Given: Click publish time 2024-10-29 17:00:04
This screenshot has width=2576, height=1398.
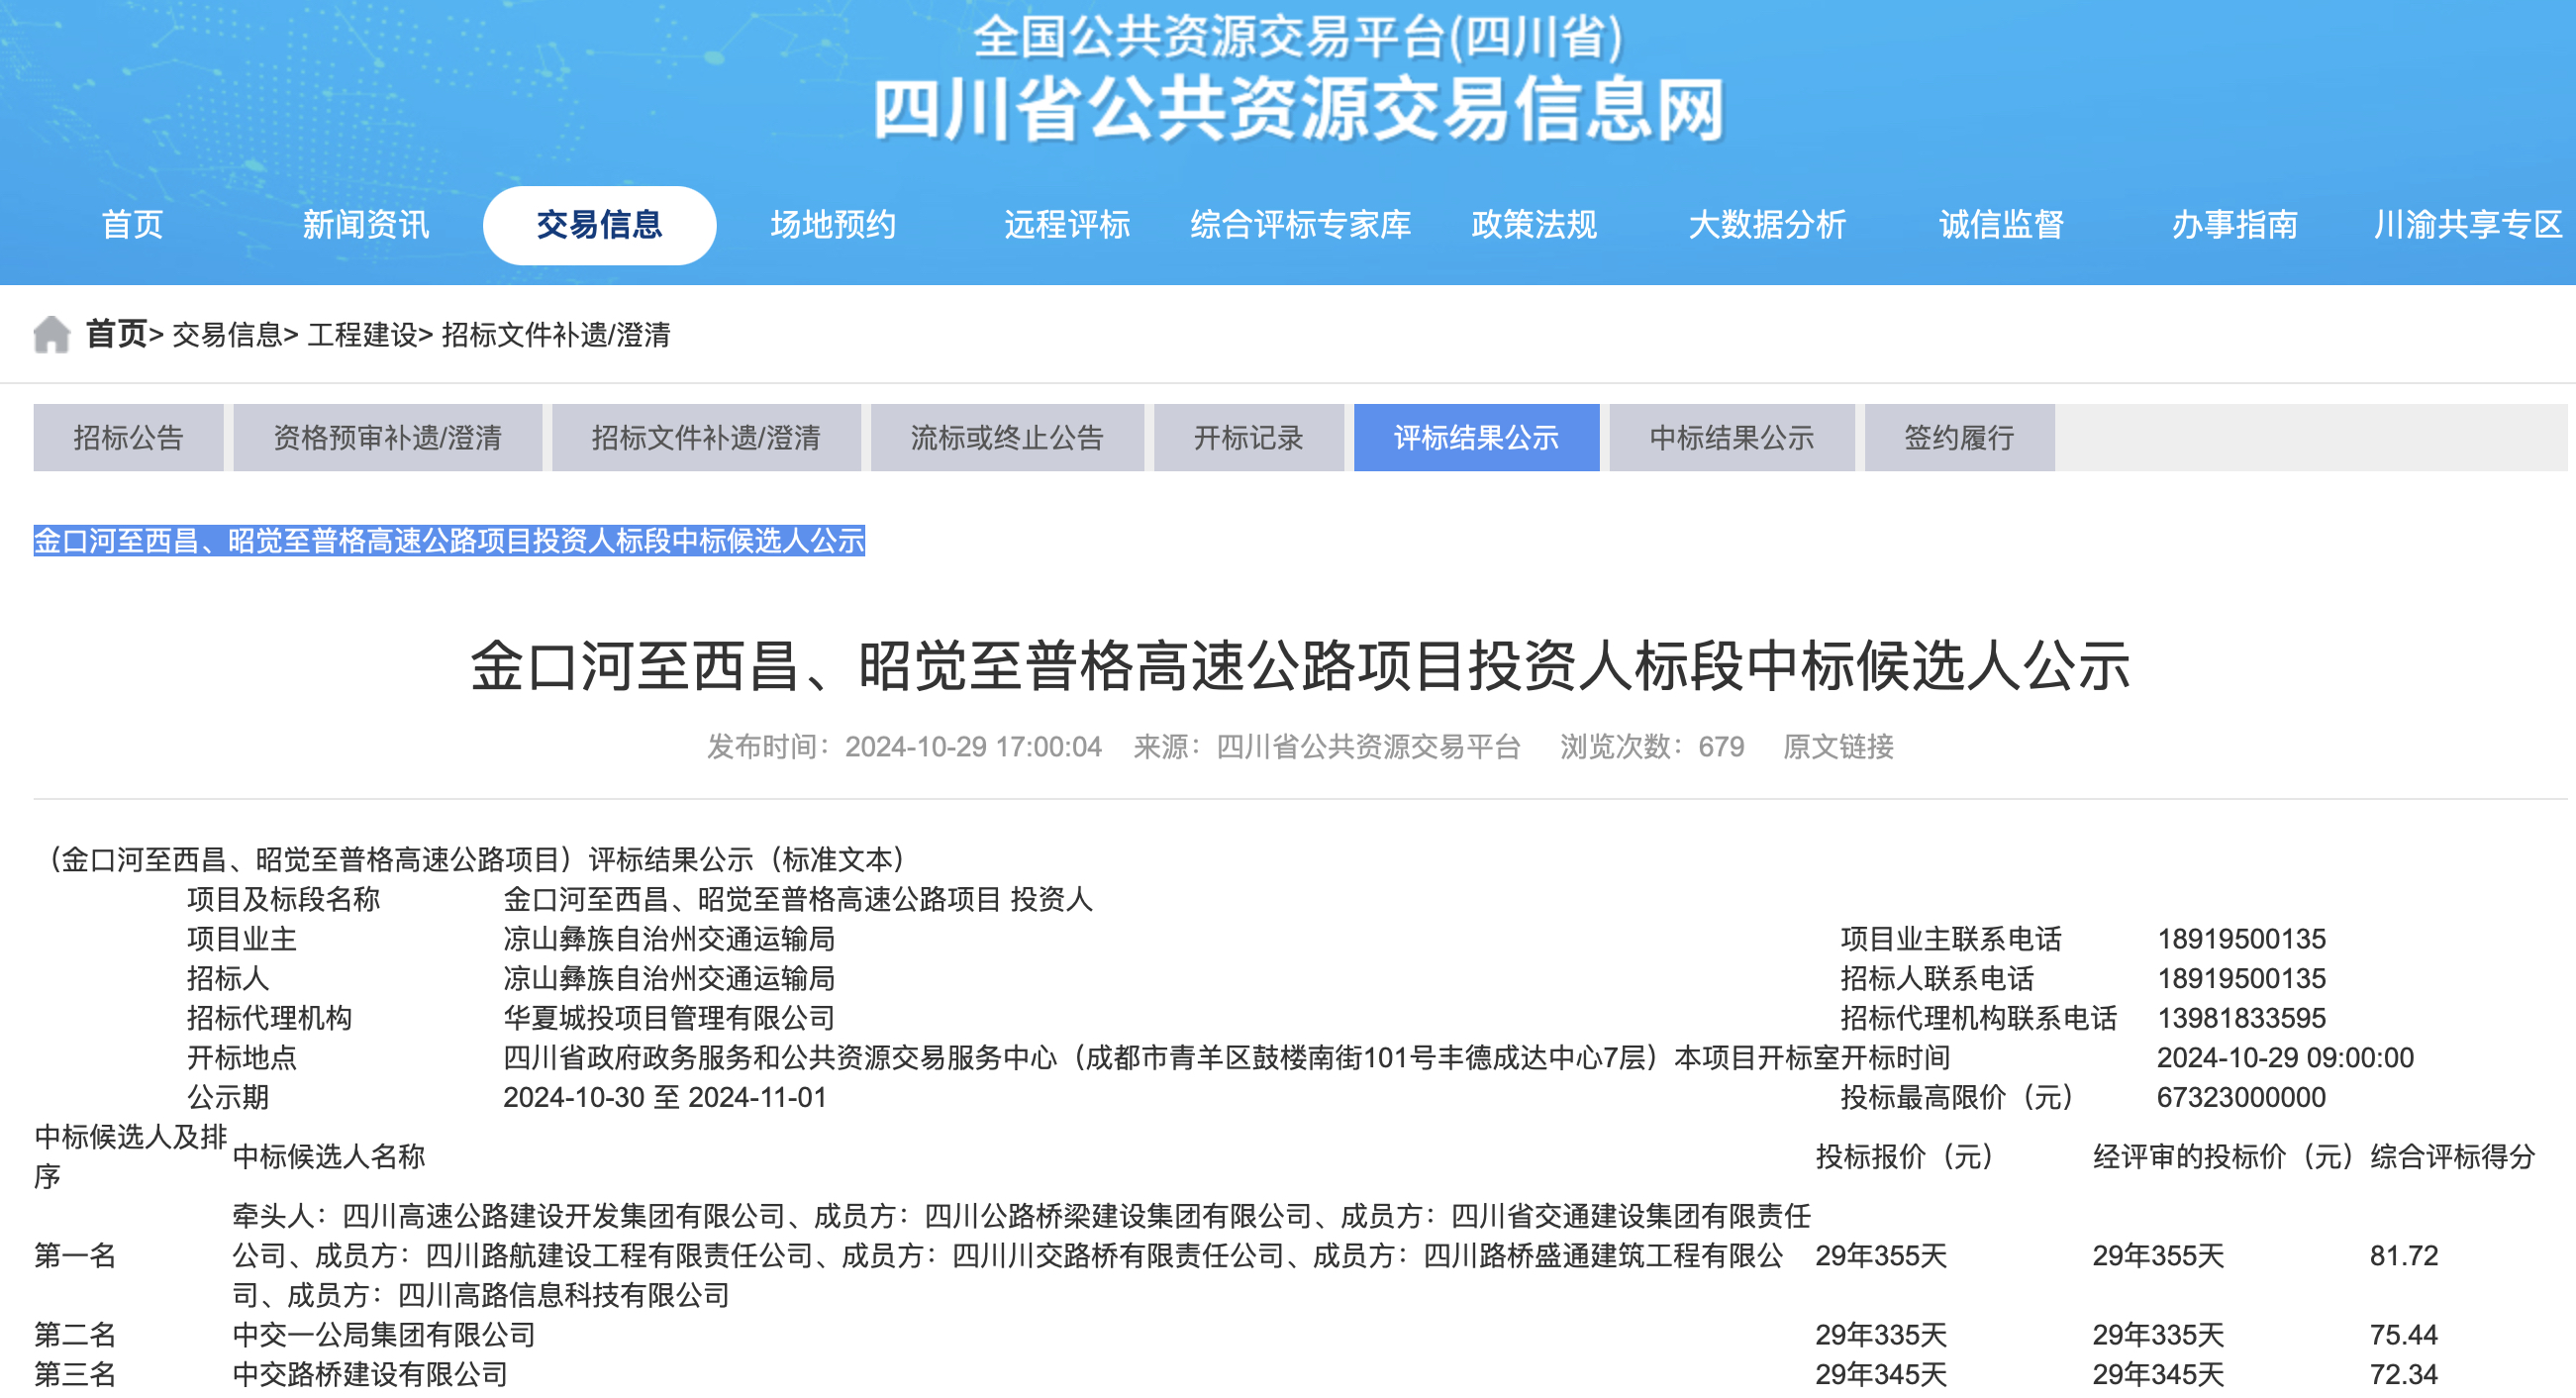Looking at the screenshot, I should 973,747.
